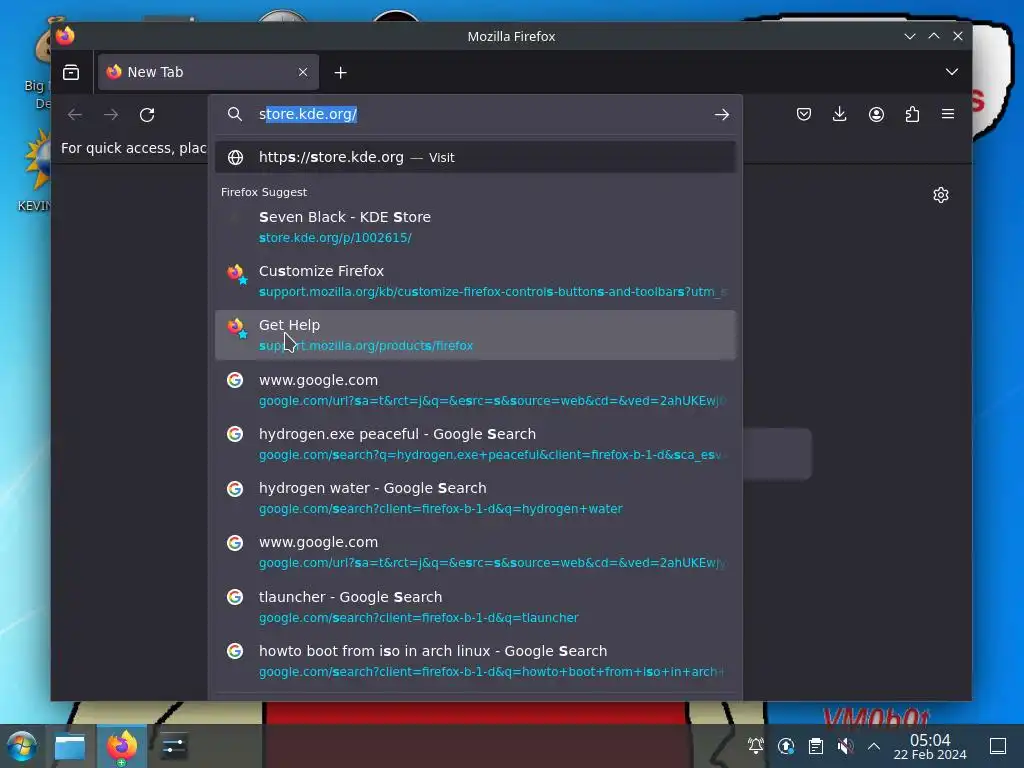This screenshot has height=768, width=1024.
Task: Select tlauncher - Google Search suggestion
Action: [x=475, y=607]
